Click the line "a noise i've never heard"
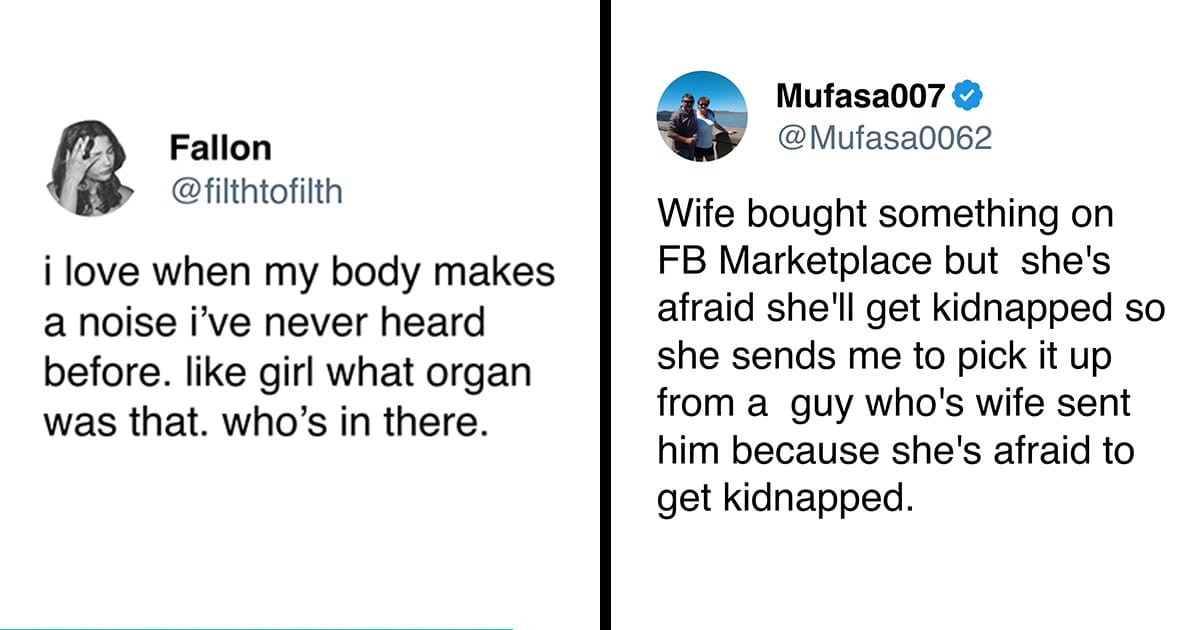Image resolution: width=1200 pixels, height=630 pixels. 263,323
